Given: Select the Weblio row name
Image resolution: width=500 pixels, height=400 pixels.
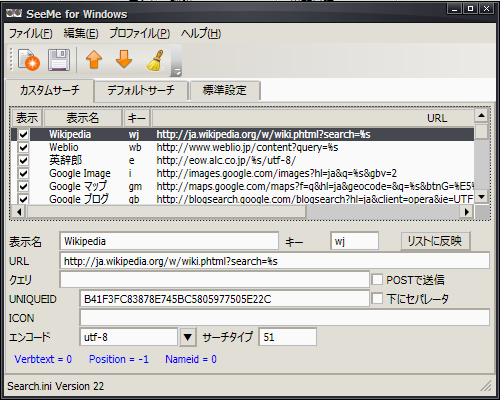Looking at the screenshot, I should 64,147.
